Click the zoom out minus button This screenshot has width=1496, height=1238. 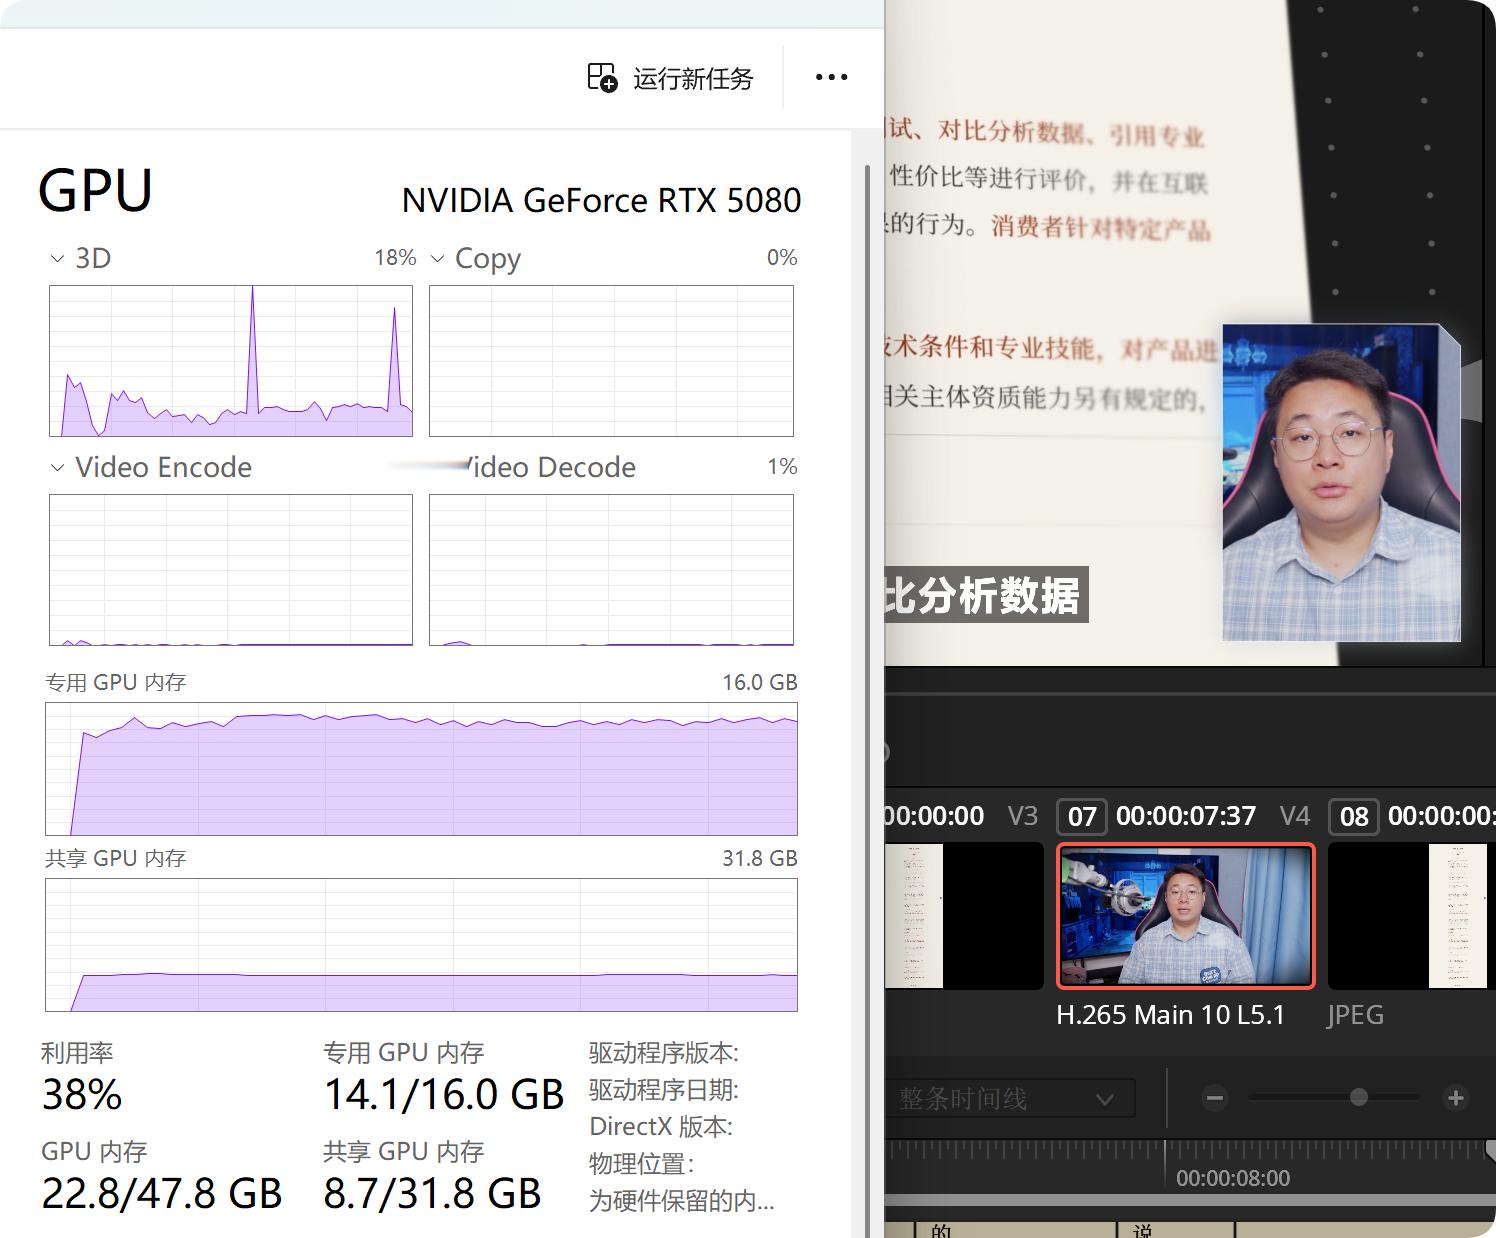click(x=1215, y=1098)
